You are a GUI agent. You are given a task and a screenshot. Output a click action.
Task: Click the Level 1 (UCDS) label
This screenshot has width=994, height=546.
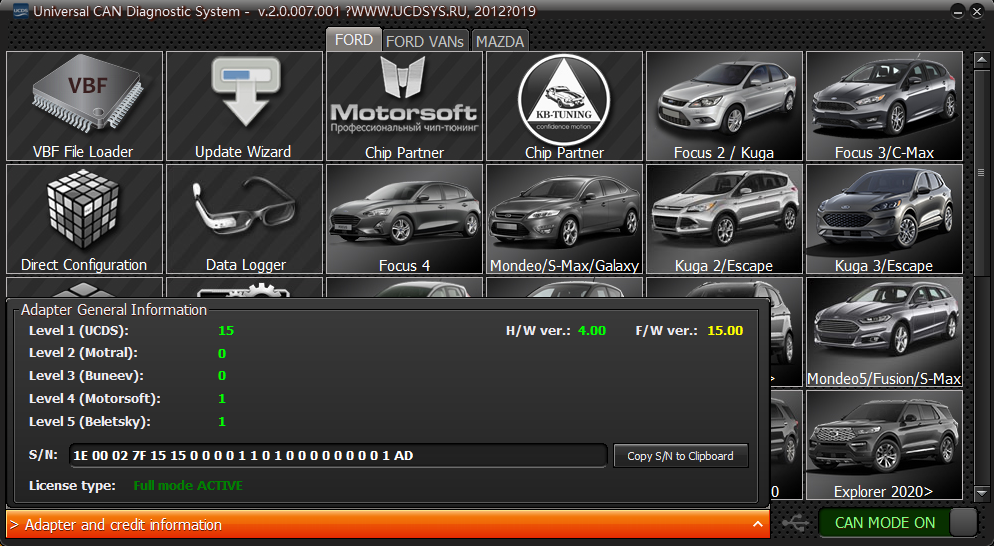point(79,330)
